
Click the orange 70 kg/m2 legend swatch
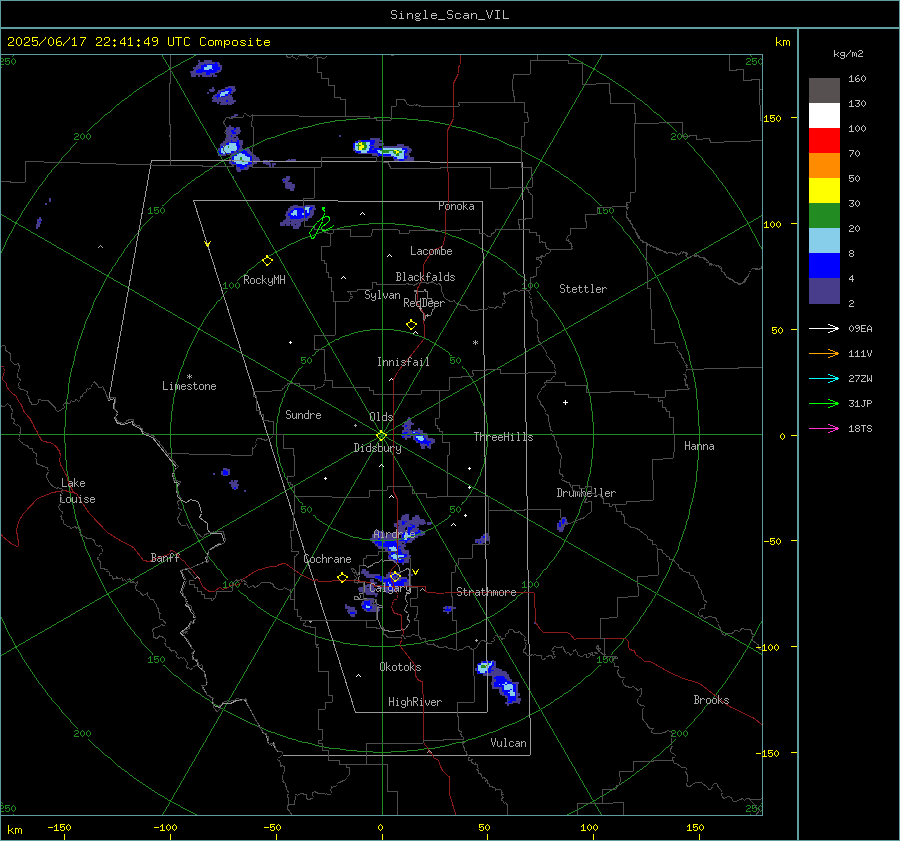(824, 166)
